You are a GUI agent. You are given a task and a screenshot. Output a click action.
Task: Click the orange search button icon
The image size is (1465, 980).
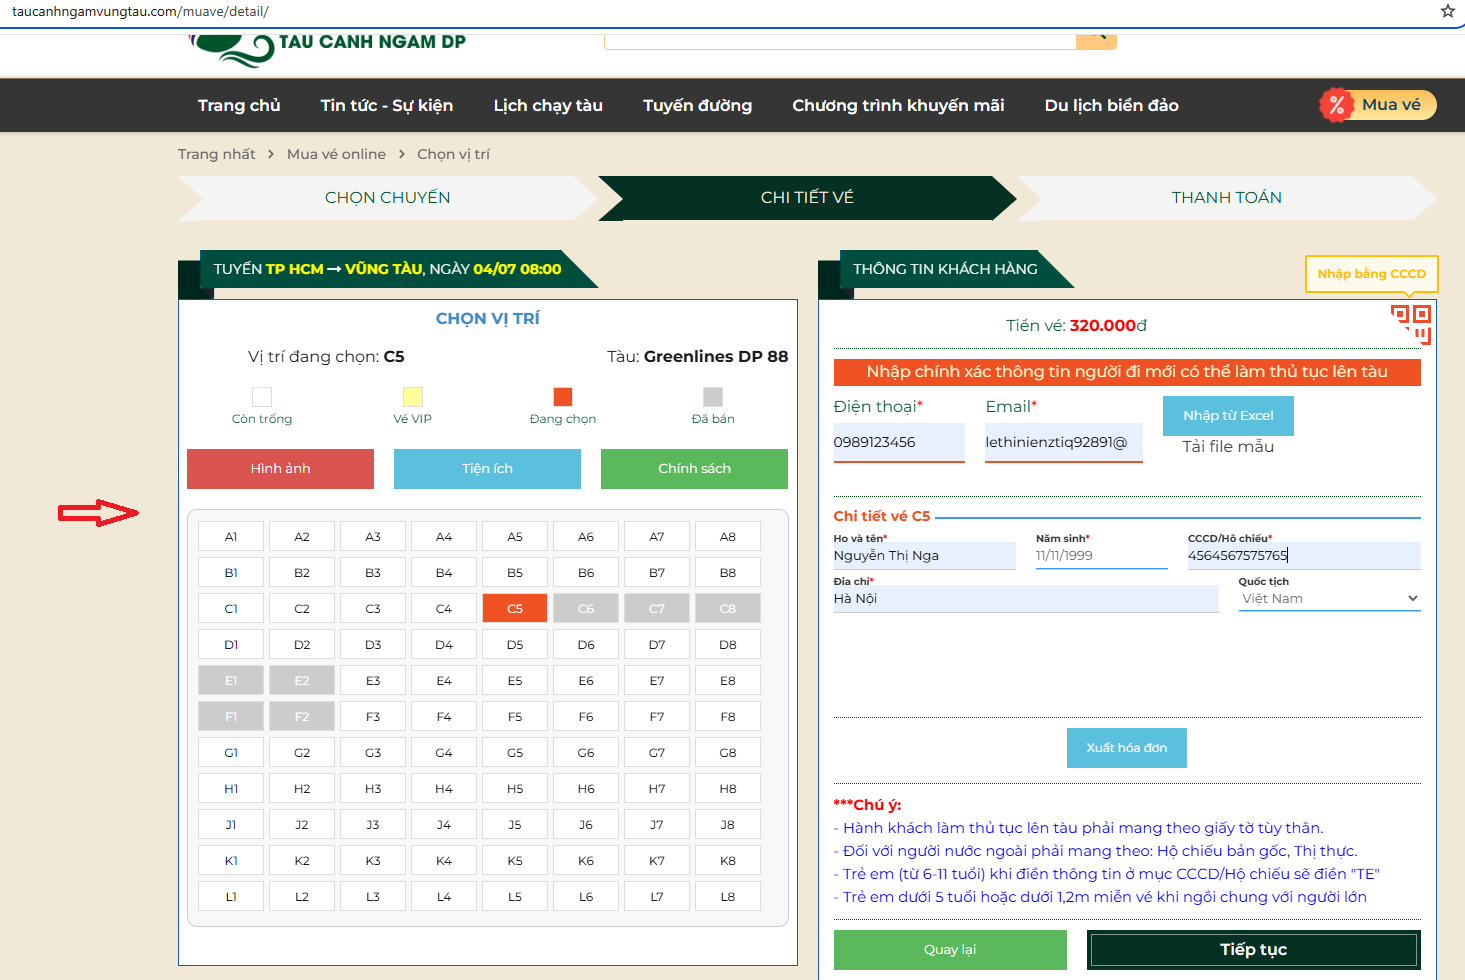coord(1096,38)
